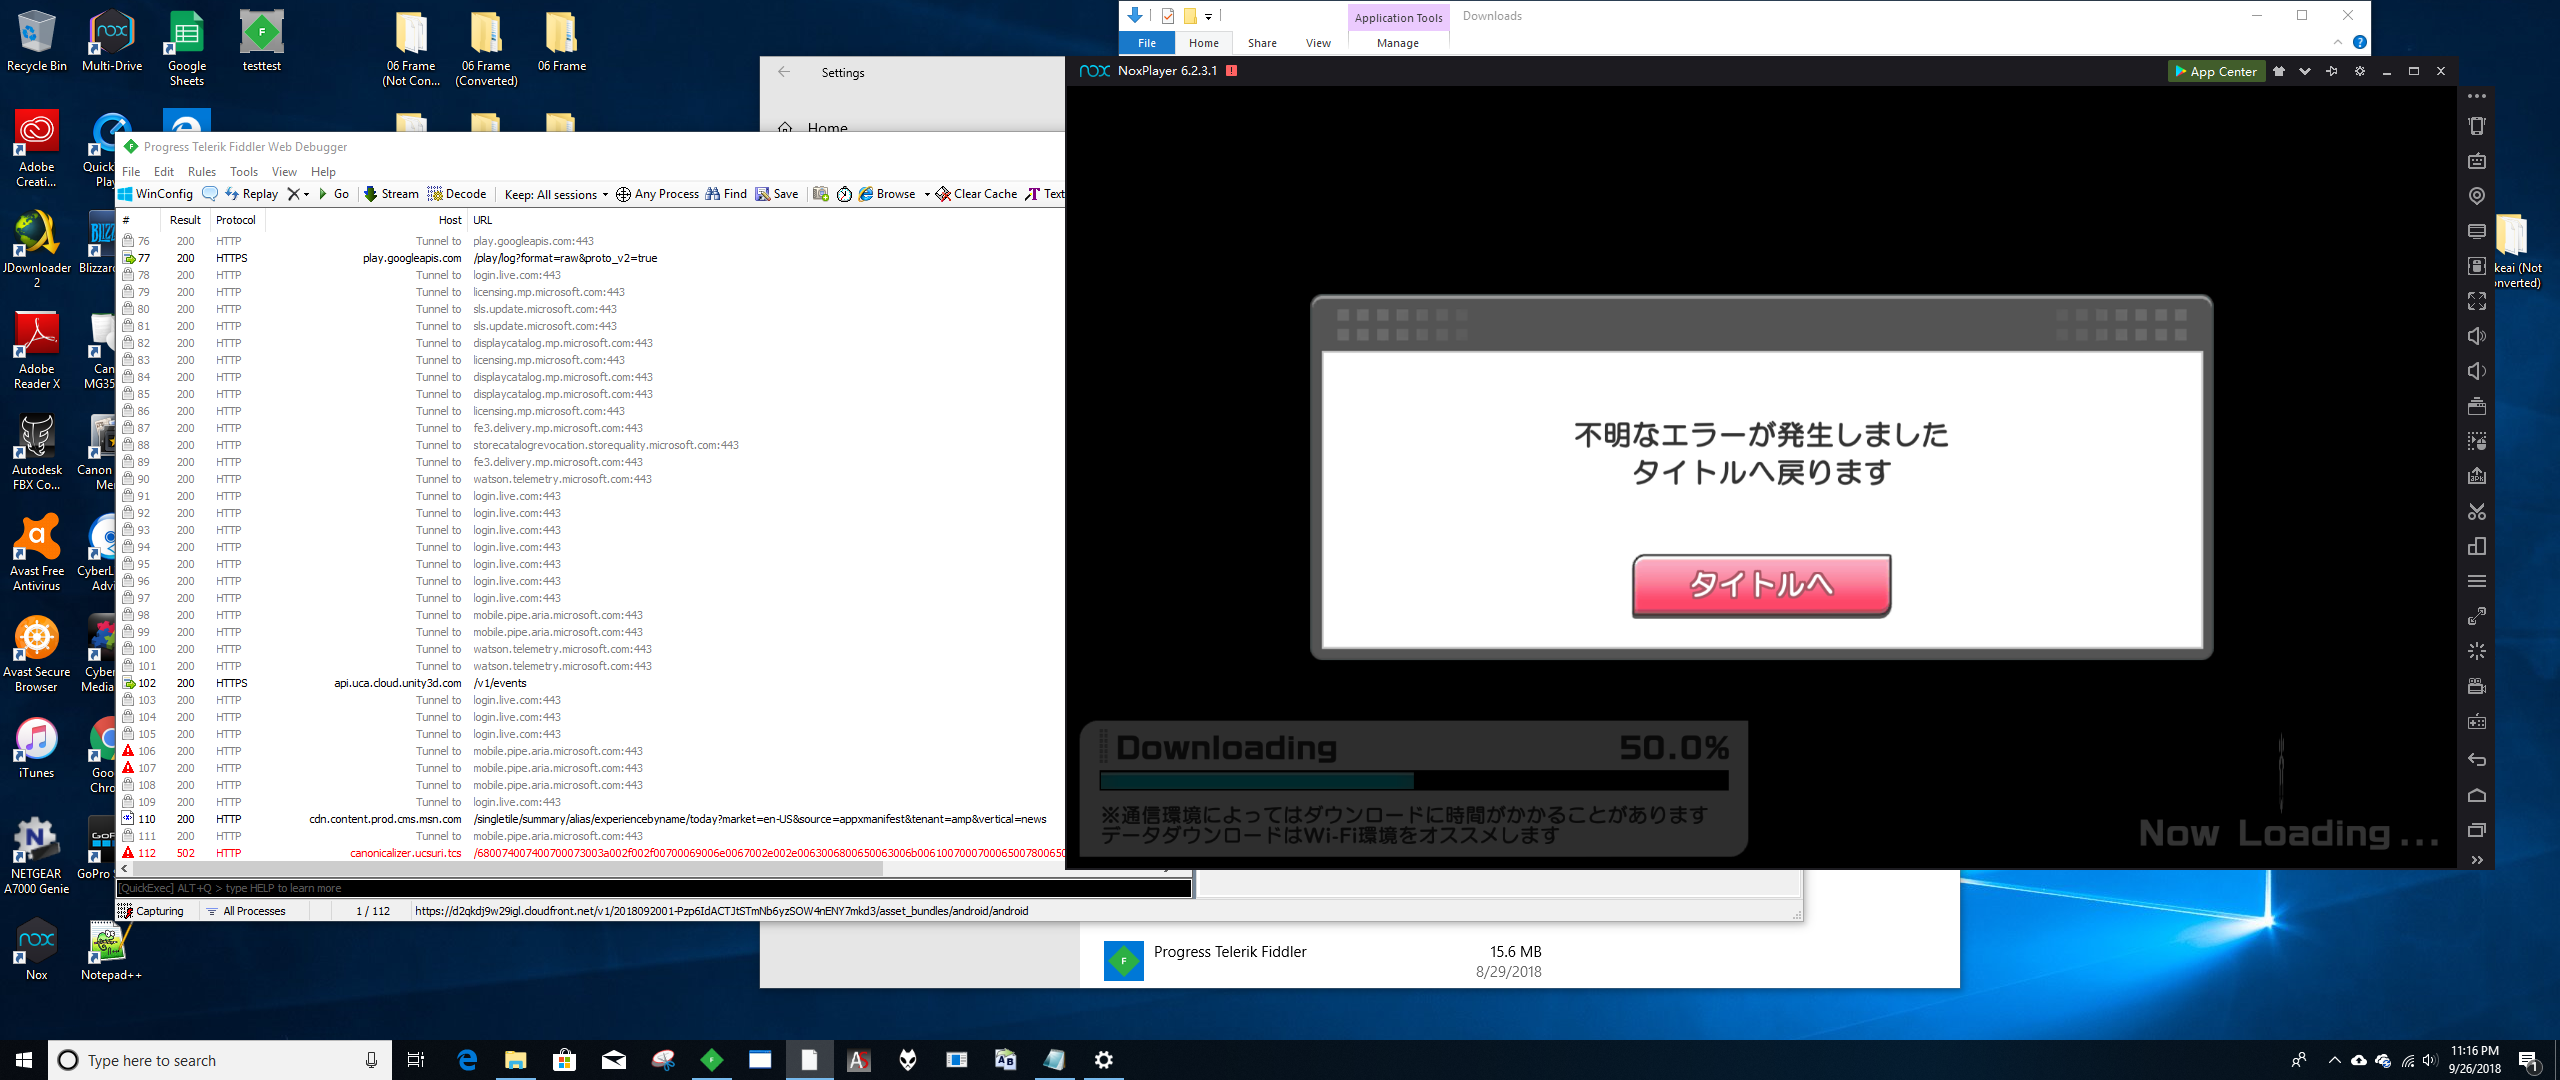Click the Nox scissors screenshot icon
Screen dimensions: 2560x1080
coord(2476,511)
